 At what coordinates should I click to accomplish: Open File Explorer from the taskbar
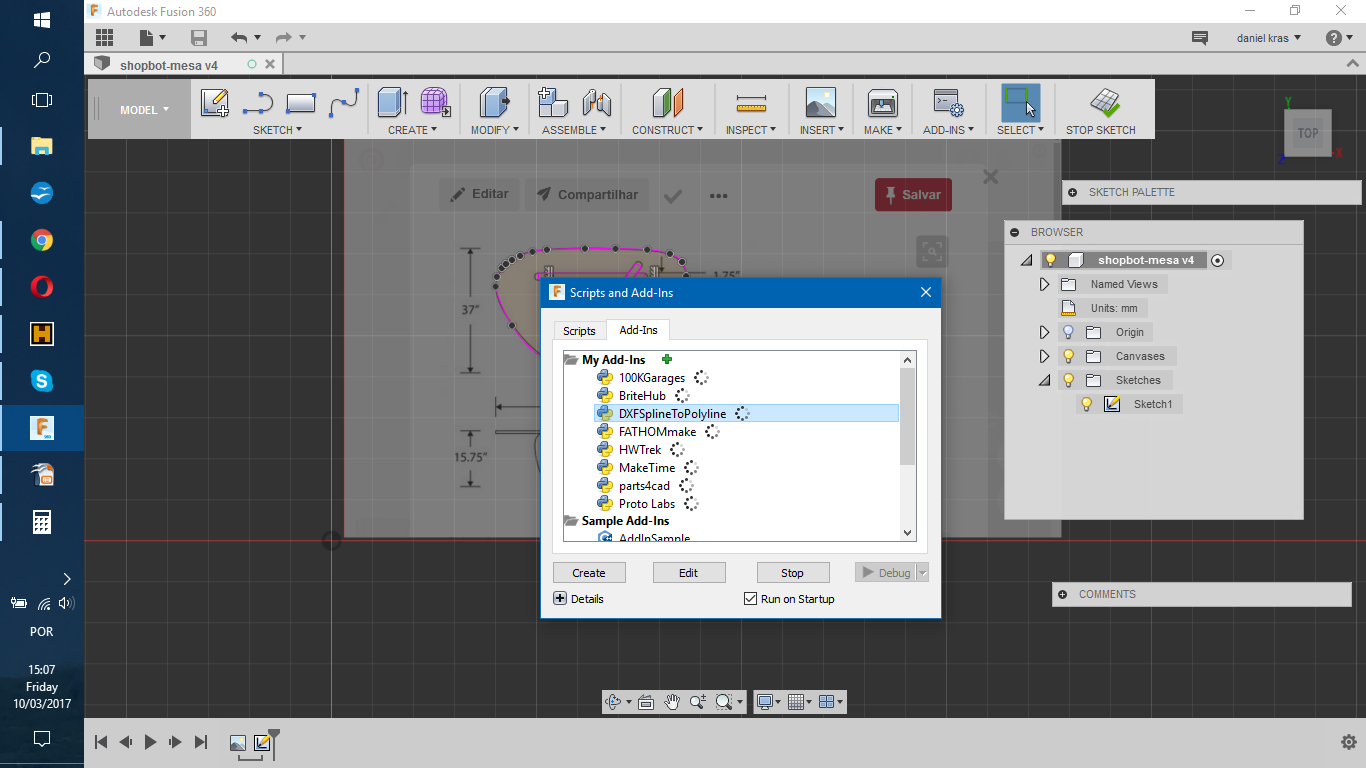tap(42, 146)
